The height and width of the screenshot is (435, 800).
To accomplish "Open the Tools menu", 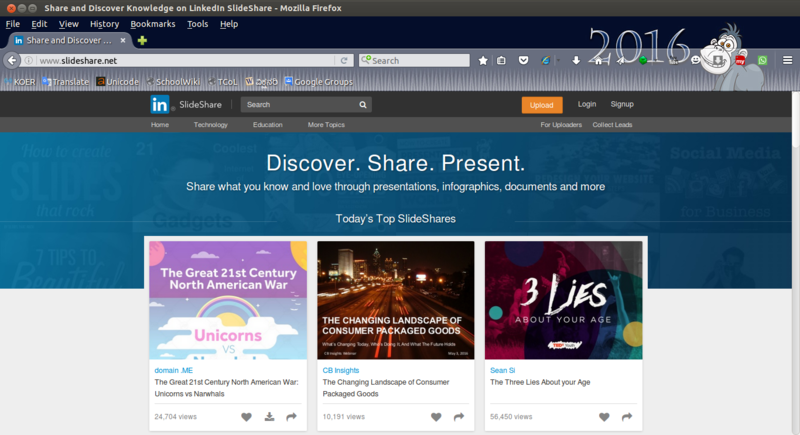I will point(197,24).
